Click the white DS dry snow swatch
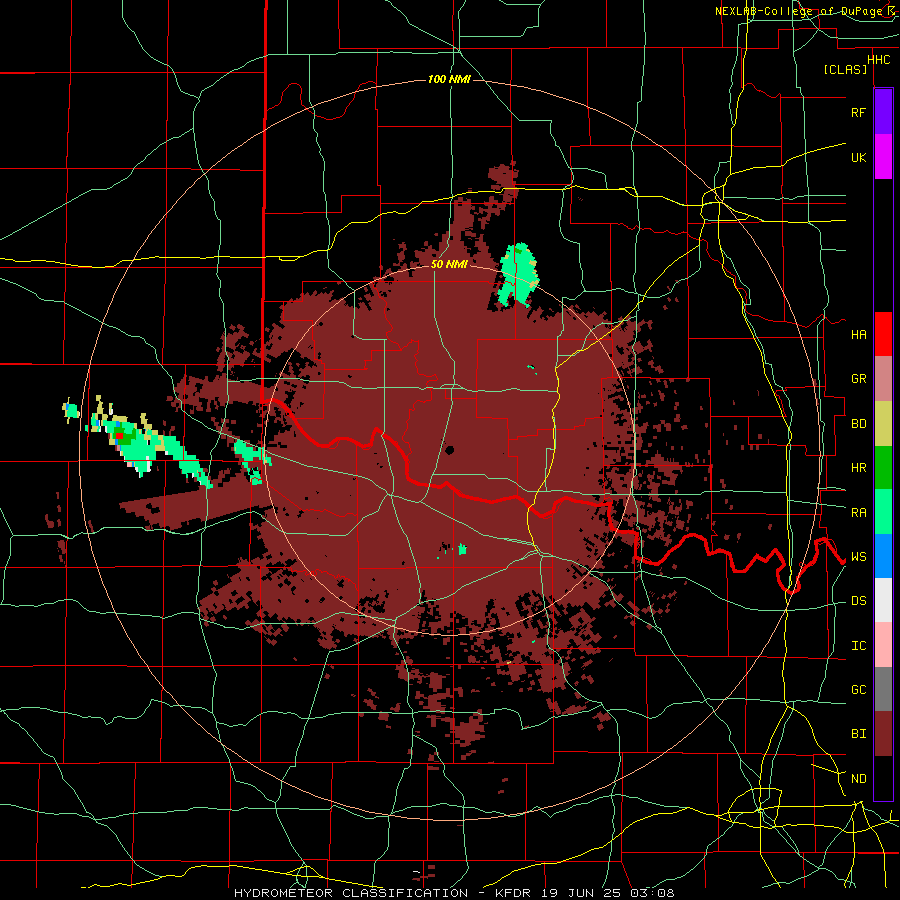 [883, 600]
